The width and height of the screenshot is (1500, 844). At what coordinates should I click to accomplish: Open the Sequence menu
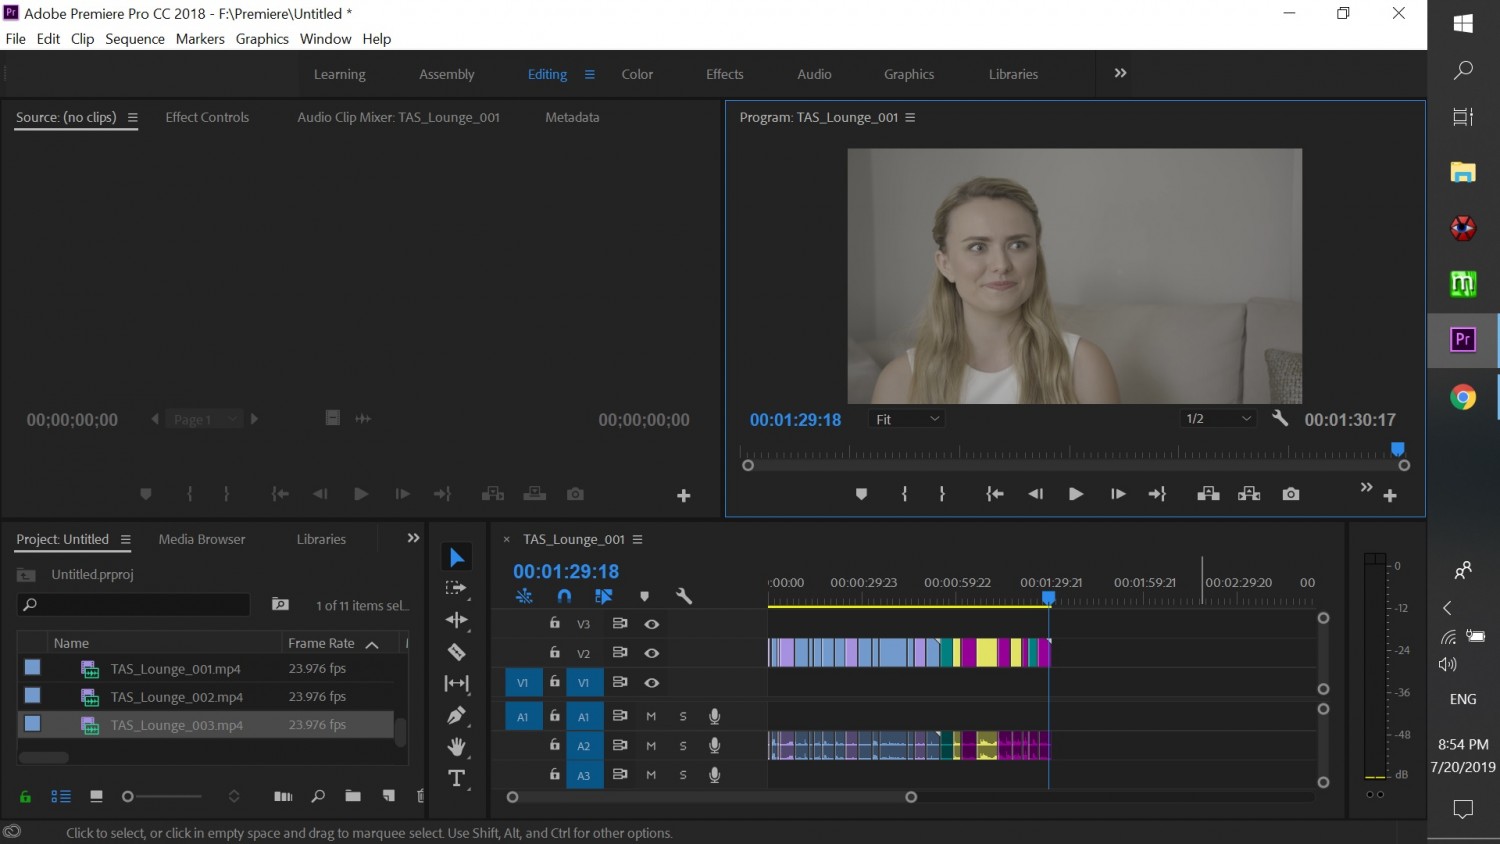click(135, 39)
